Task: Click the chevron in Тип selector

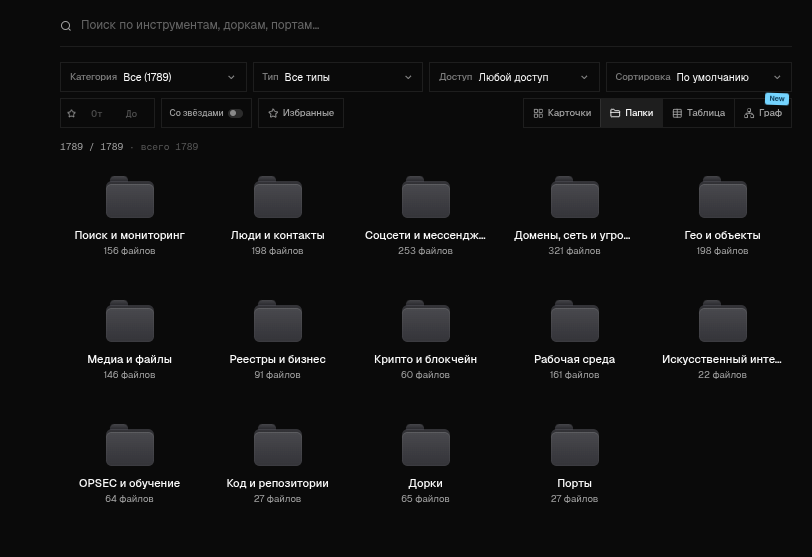Action: (408, 77)
